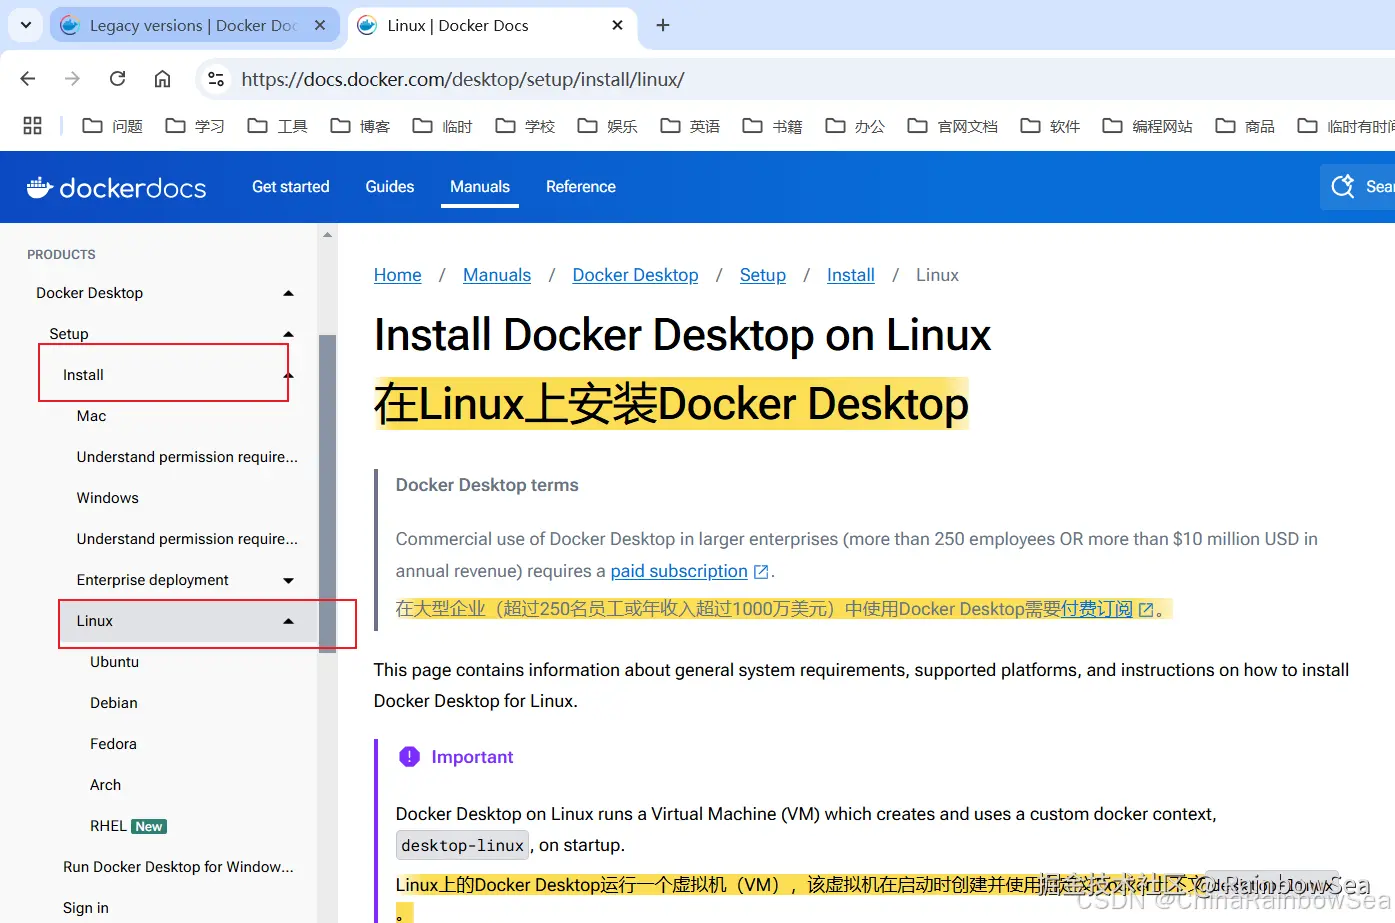Screen dimensions: 1395x923
Task: Open the 问题 bookmark folder
Action: coord(112,126)
